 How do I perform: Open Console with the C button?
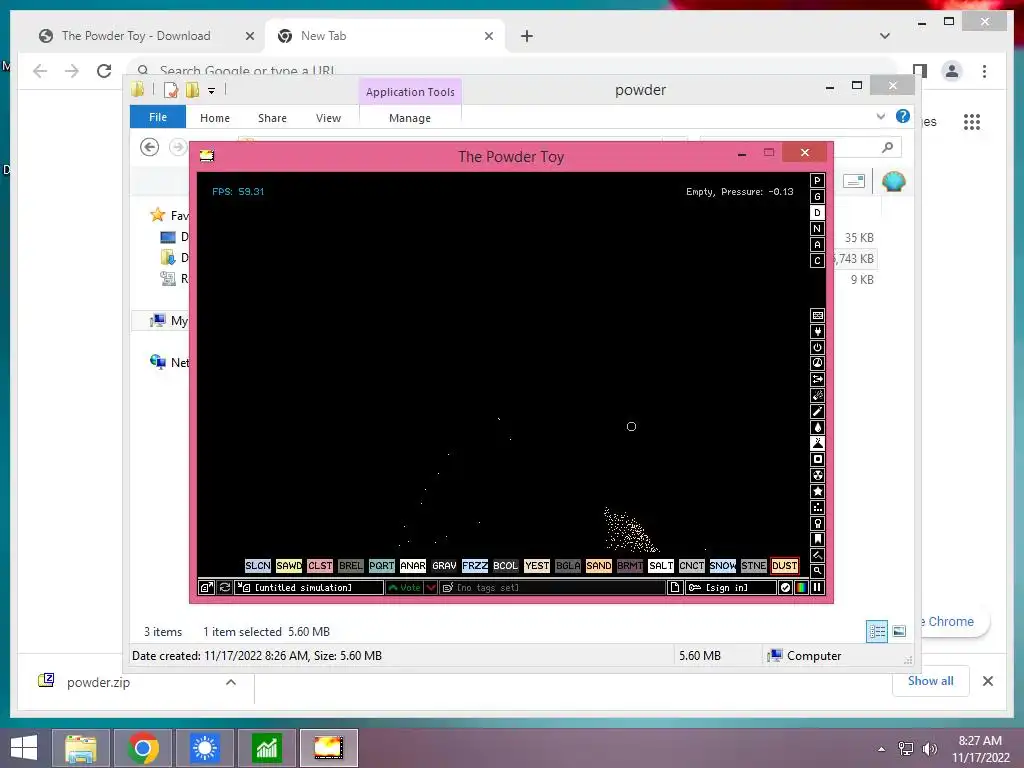817,261
